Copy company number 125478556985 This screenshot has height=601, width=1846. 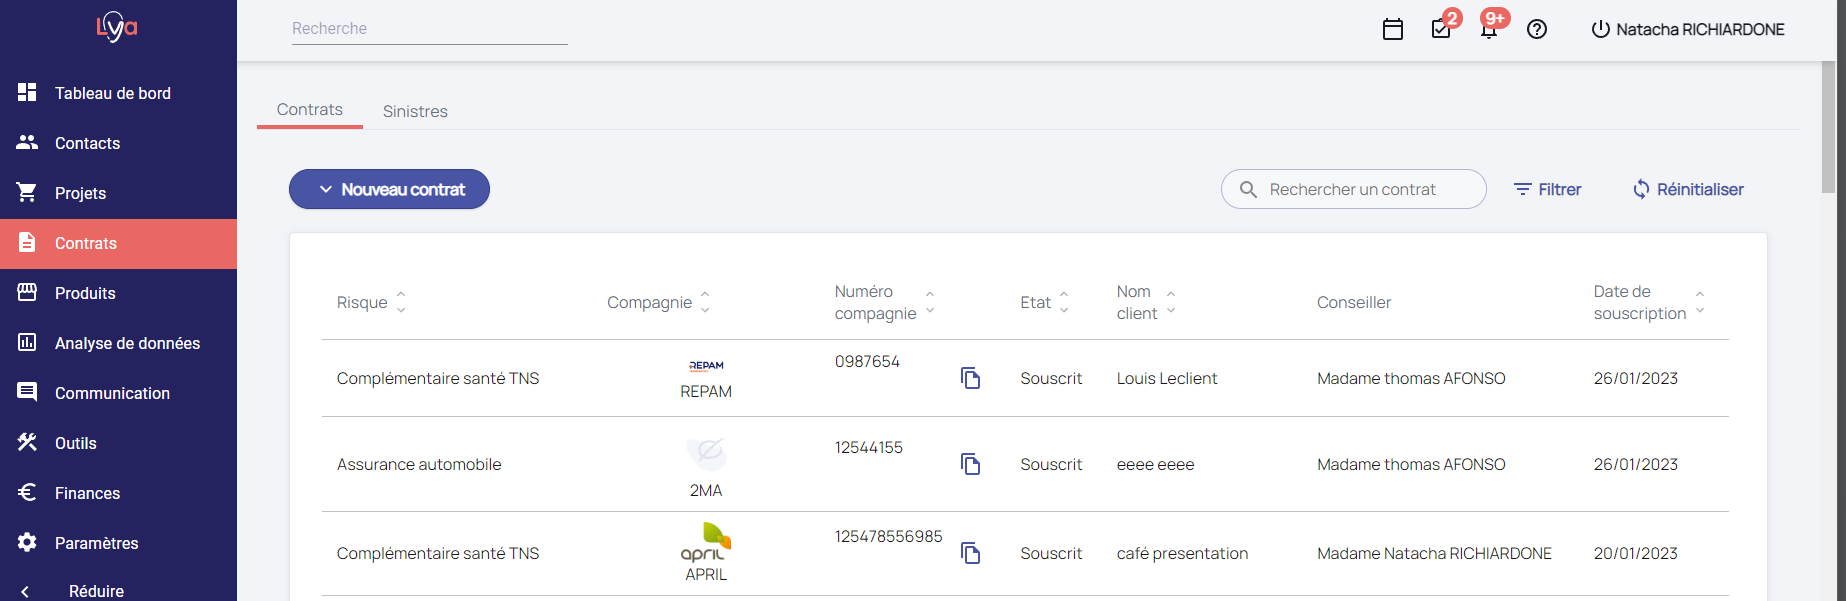click(x=970, y=553)
